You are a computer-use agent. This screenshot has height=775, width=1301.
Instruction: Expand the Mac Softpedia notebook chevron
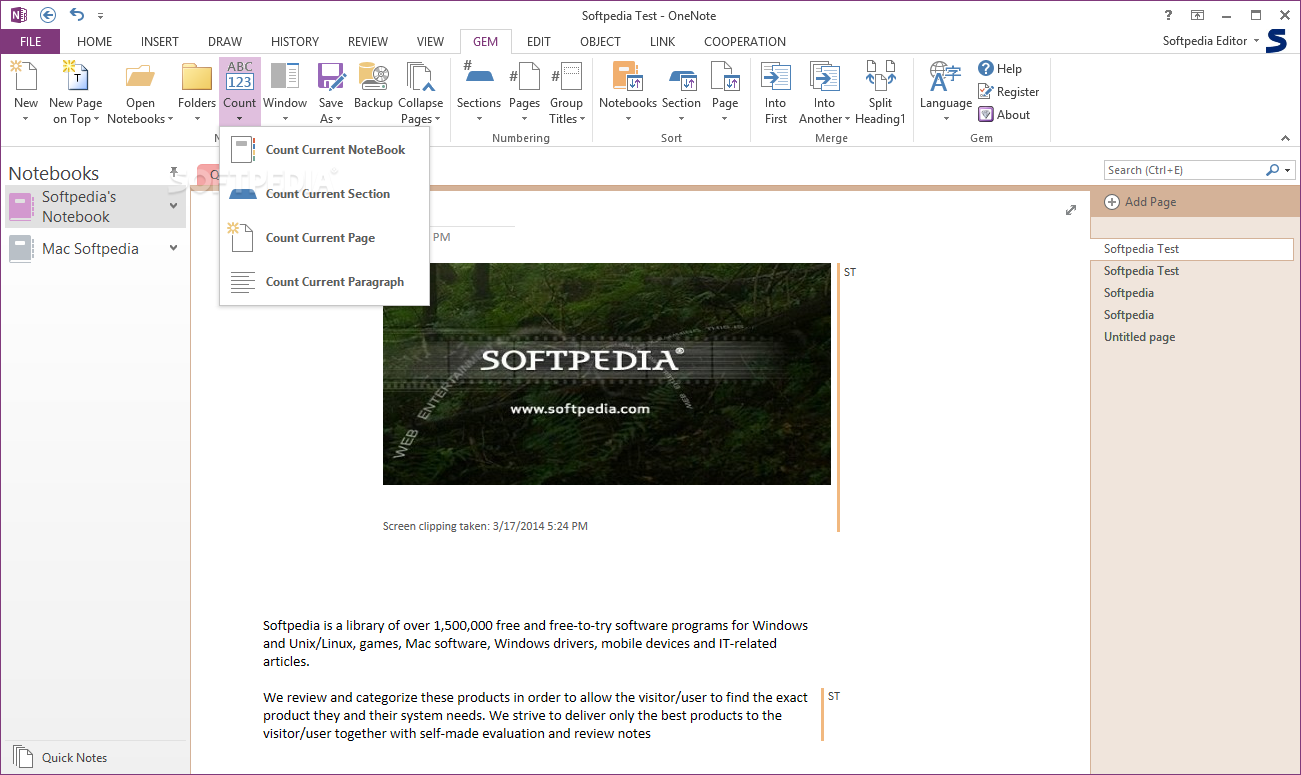coord(173,248)
